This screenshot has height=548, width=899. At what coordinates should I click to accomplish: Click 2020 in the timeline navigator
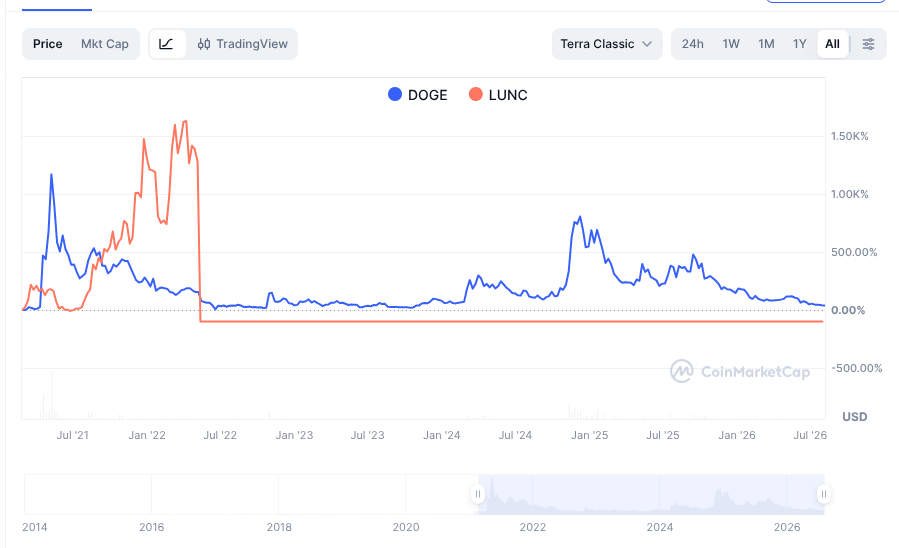406,527
